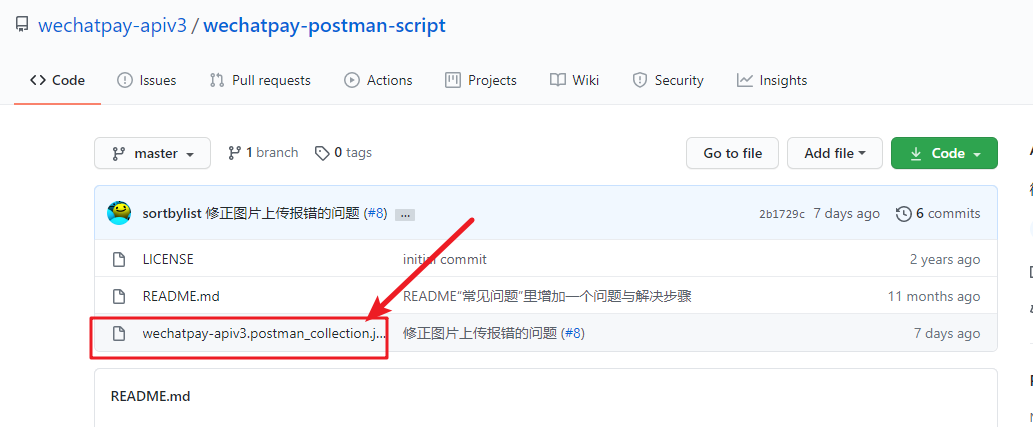This screenshot has width=1033, height=427.
Task: Click the repository book icon beside wechatpay-apiv3
Action: pyautogui.click(x=22, y=26)
